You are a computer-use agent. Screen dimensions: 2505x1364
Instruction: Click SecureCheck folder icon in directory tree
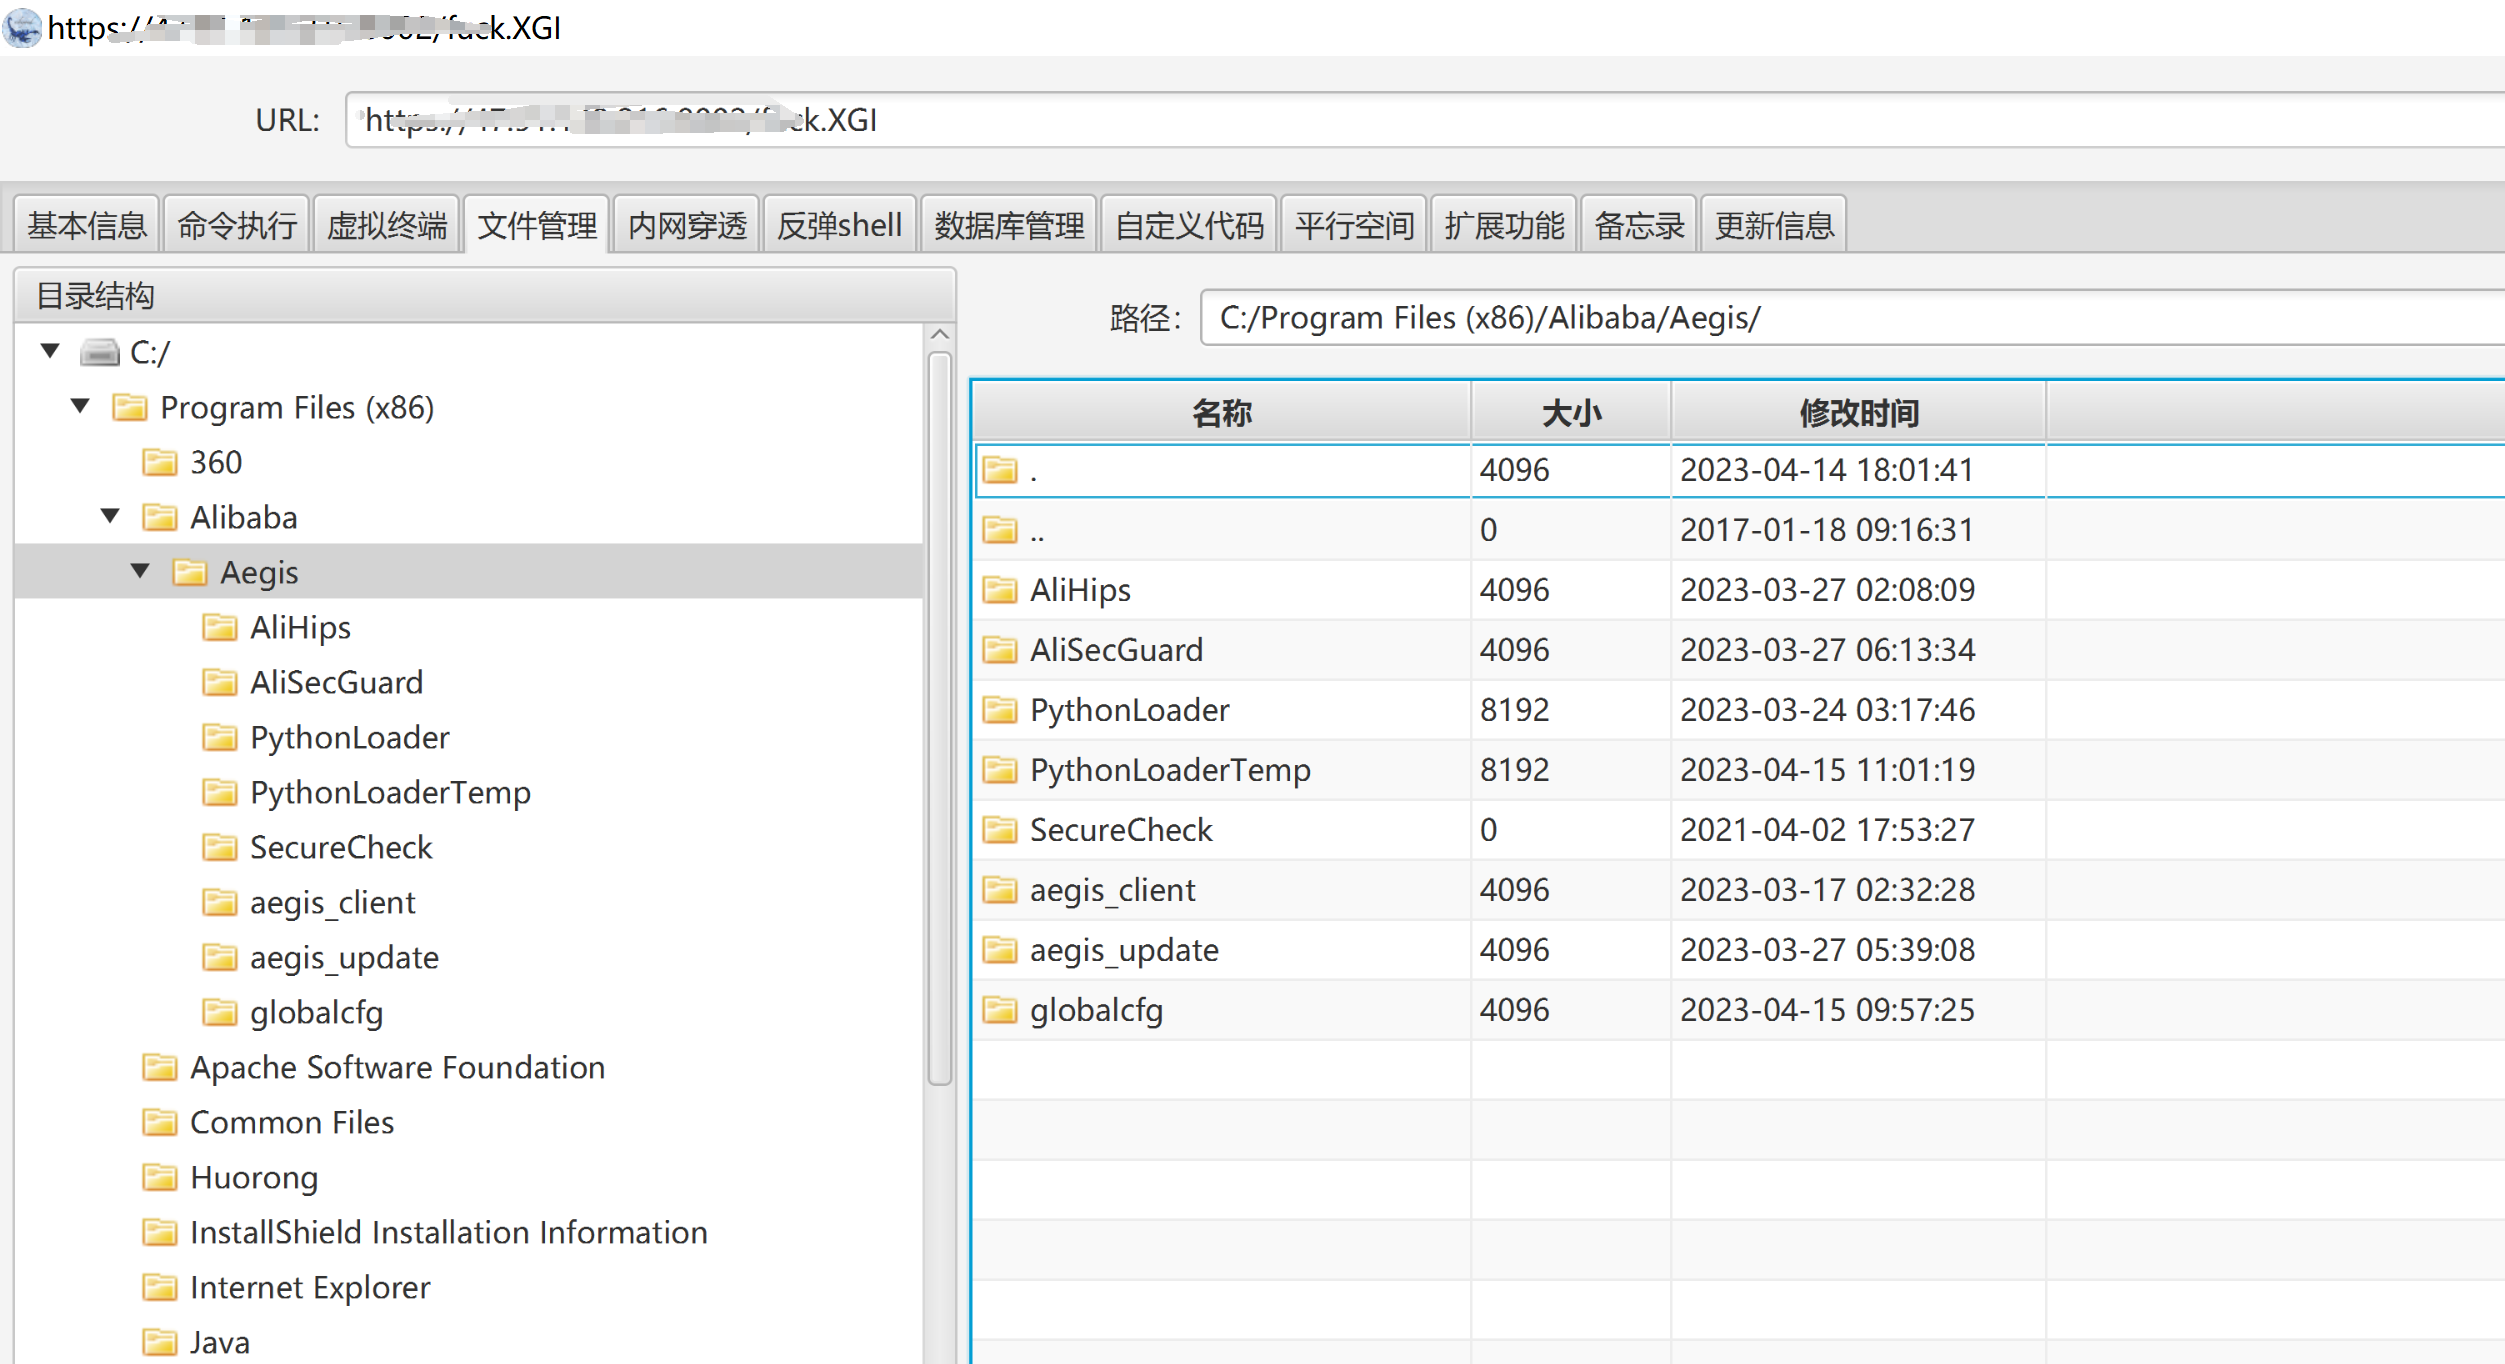[219, 847]
